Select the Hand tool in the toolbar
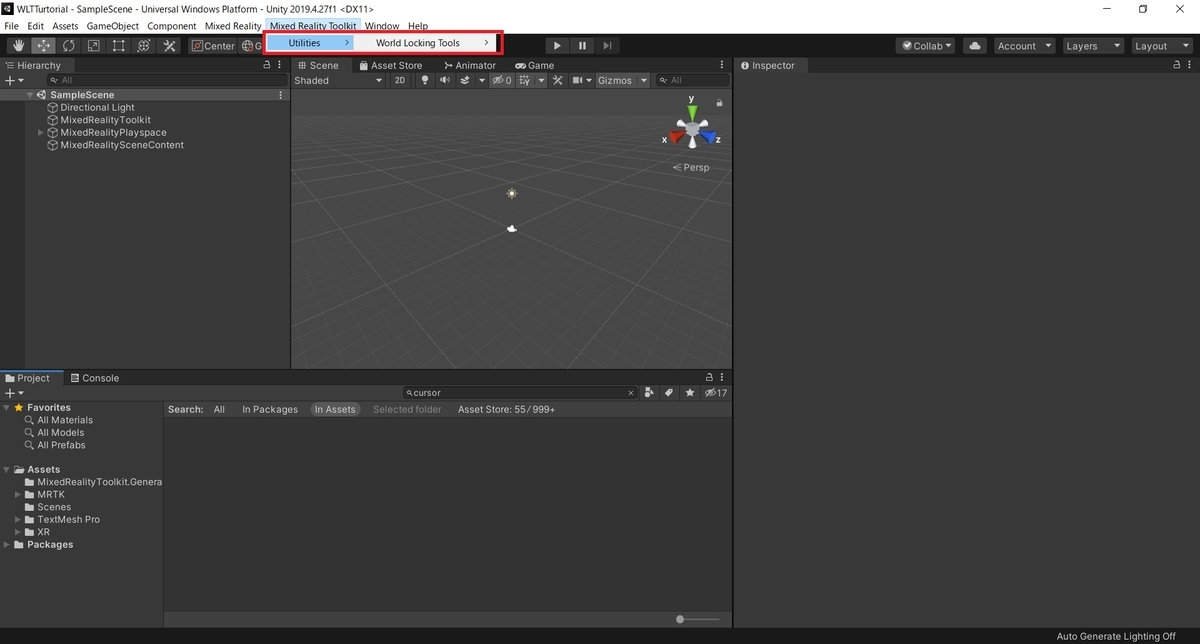 point(18,46)
